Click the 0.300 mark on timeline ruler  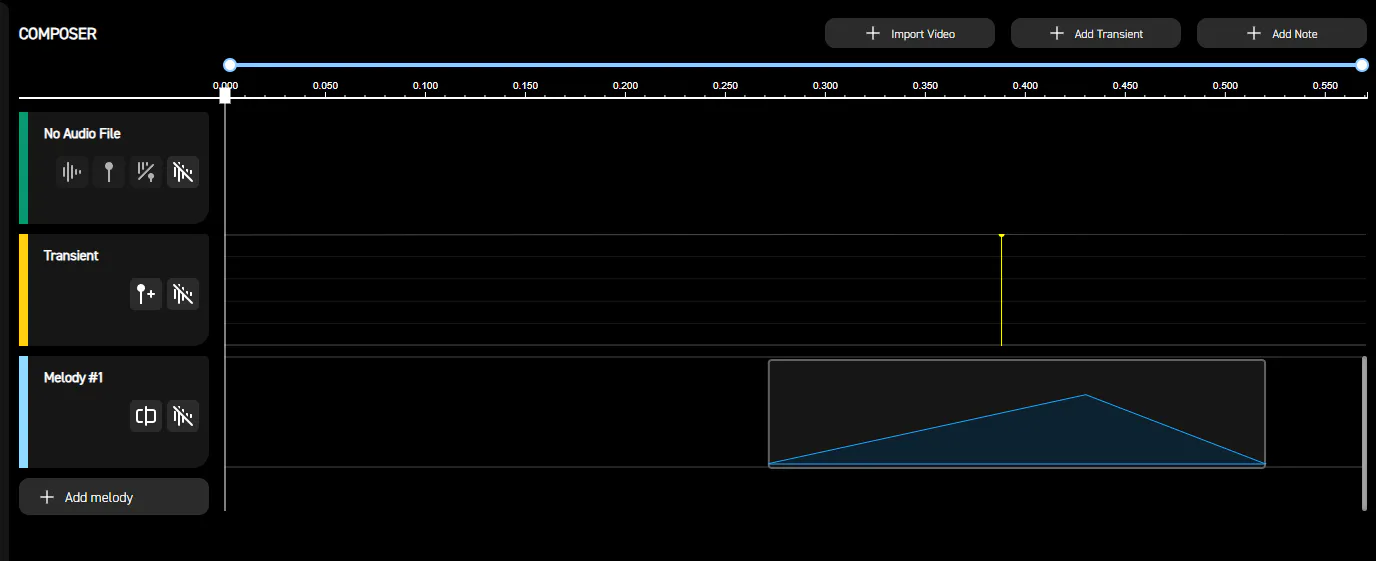point(825,86)
